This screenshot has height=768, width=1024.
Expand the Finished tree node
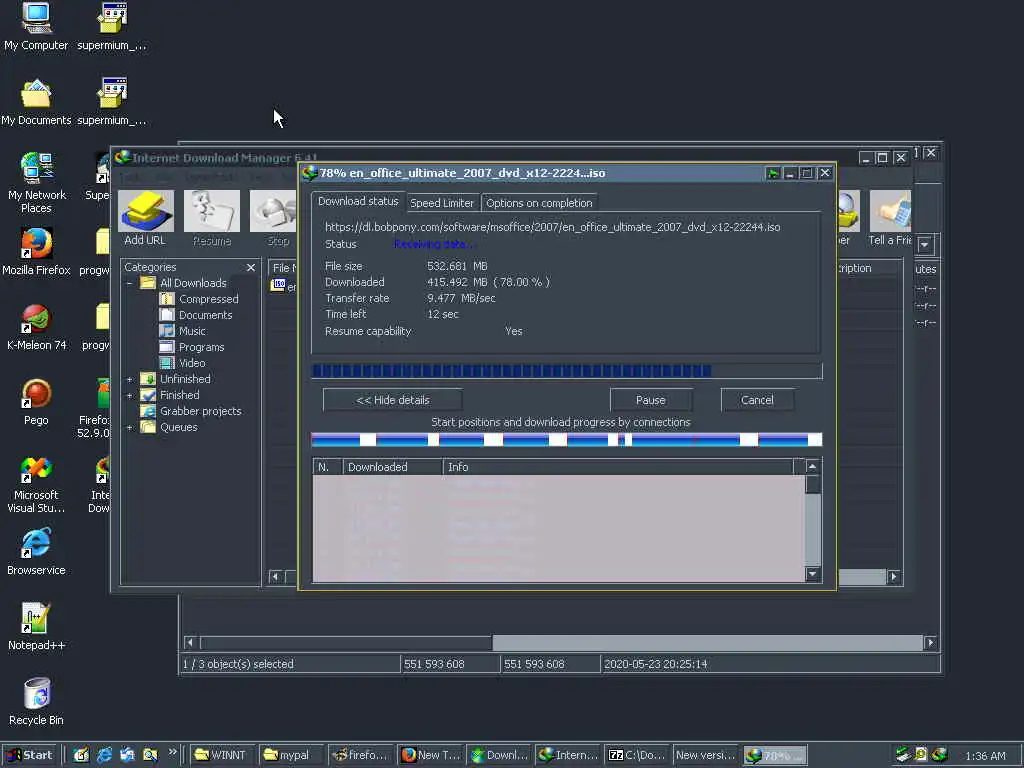(129, 395)
